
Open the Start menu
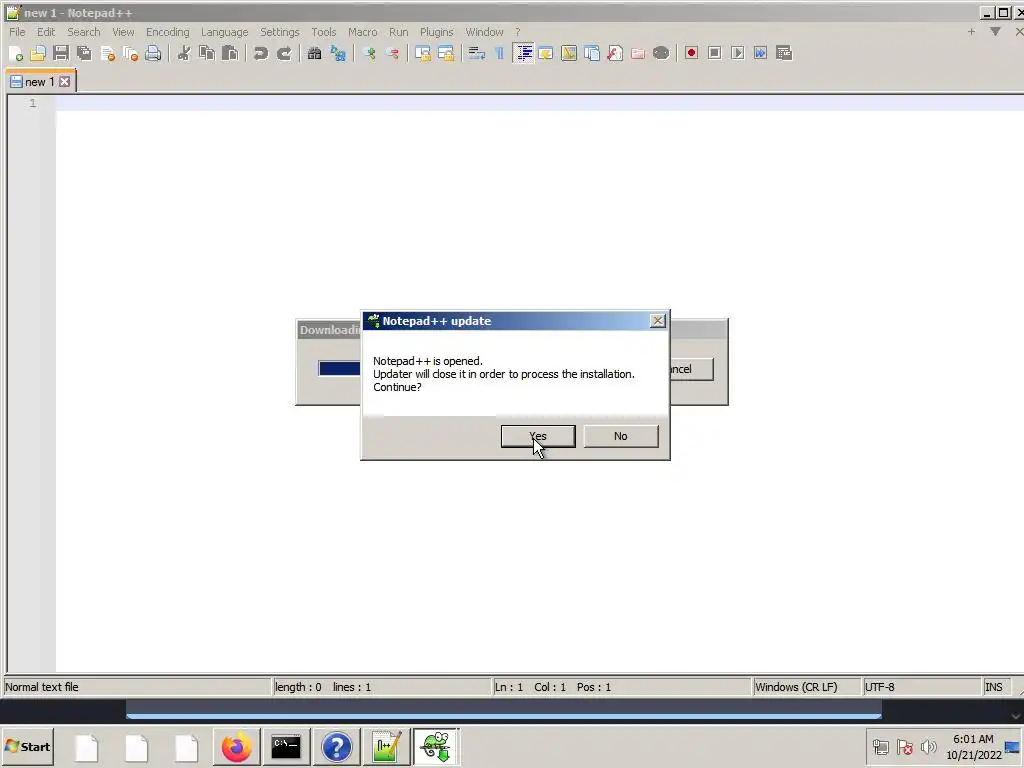point(27,746)
